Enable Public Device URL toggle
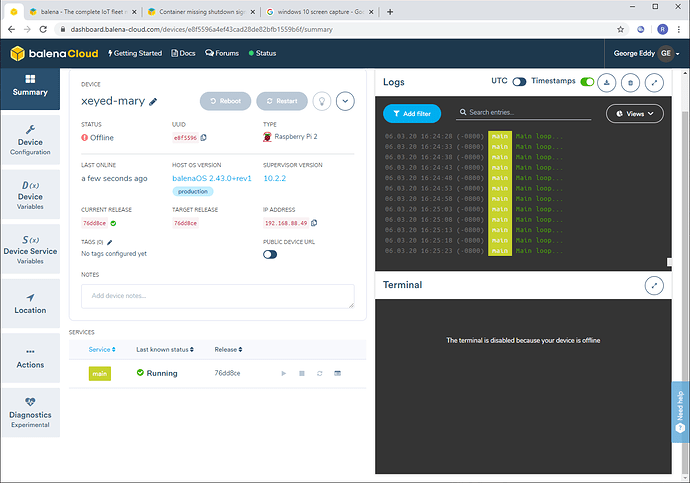This screenshot has height=483, width=690. tap(270, 255)
